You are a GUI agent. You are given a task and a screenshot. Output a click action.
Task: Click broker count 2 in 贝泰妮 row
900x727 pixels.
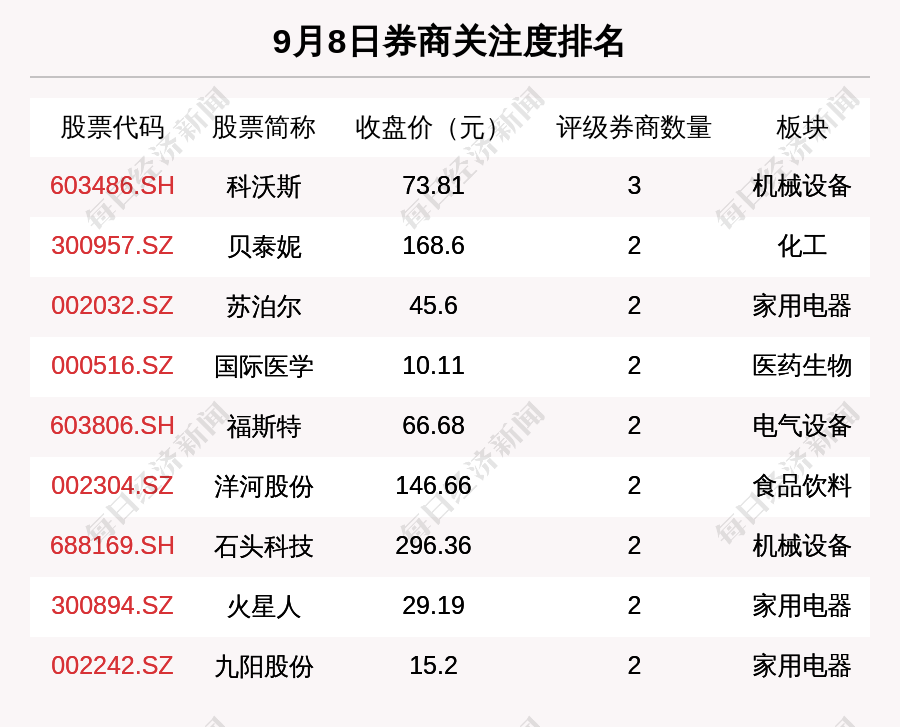pos(634,246)
